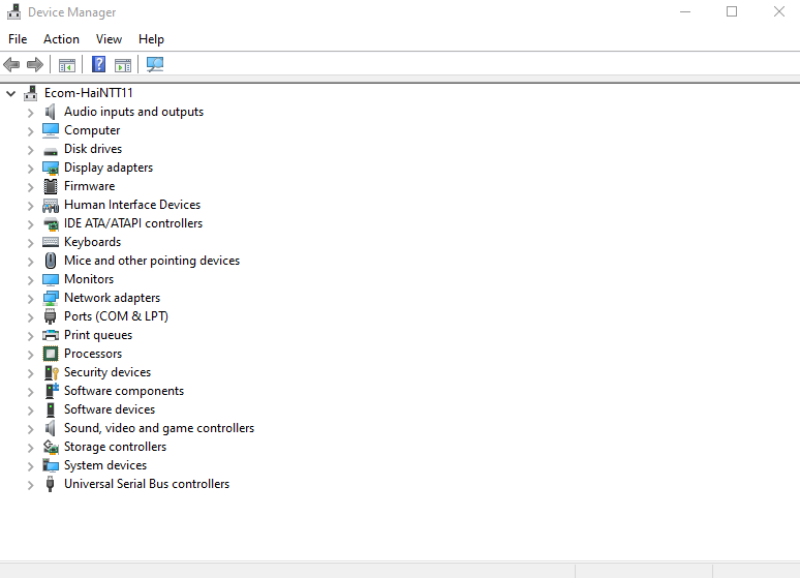Click the Ecom-HaiNTT11 computer root icon
800x578 pixels.
tap(31, 93)
